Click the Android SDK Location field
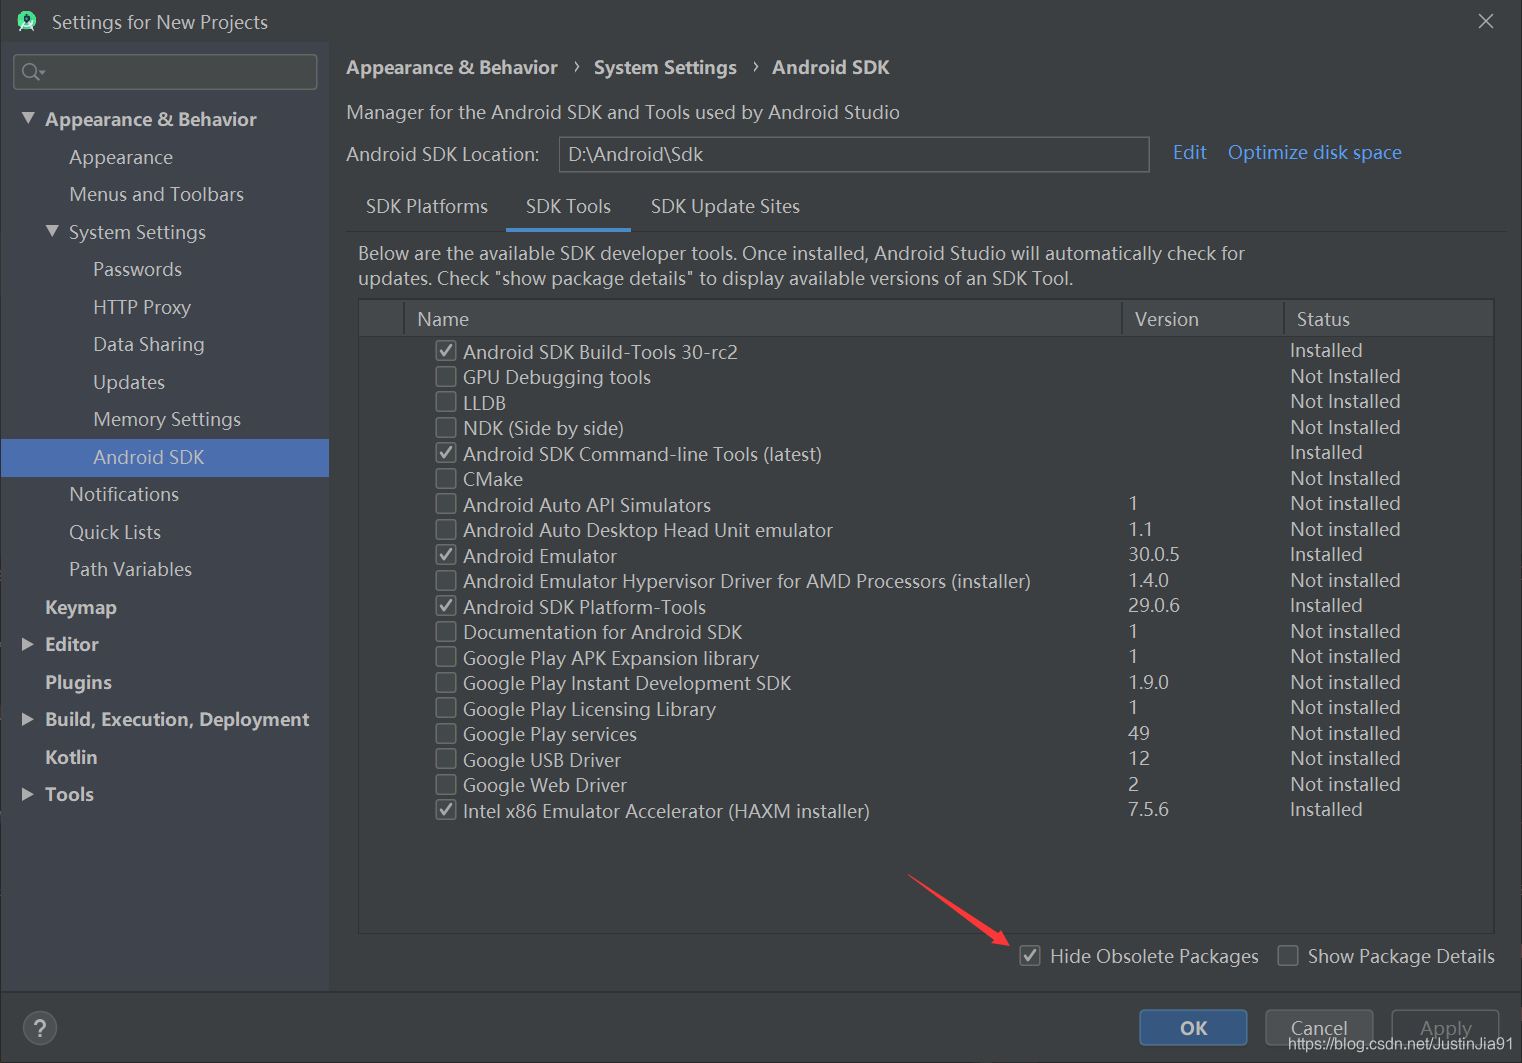This screenshot has height=1063, width=1522. (x=854, y=154)
